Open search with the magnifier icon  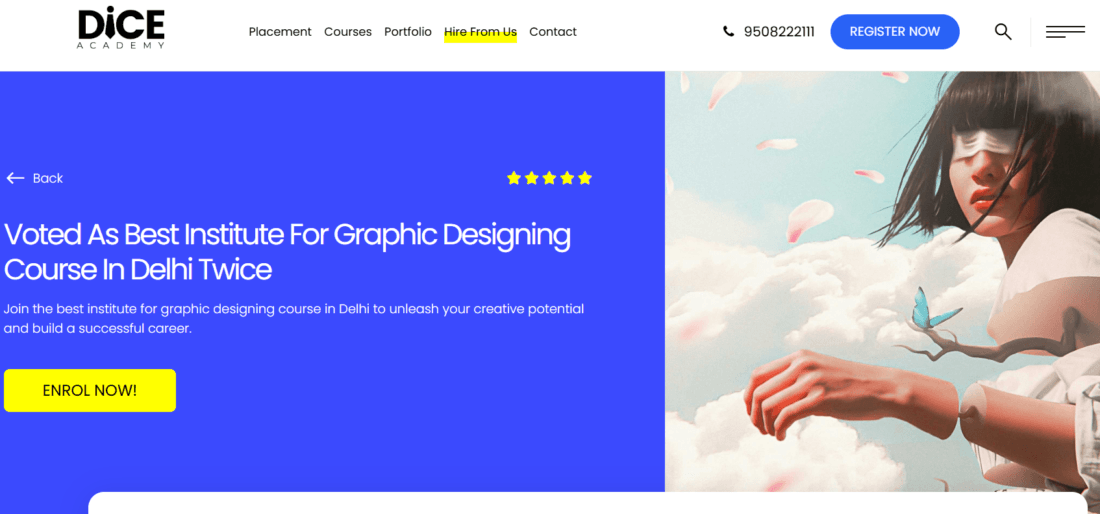1003,32
